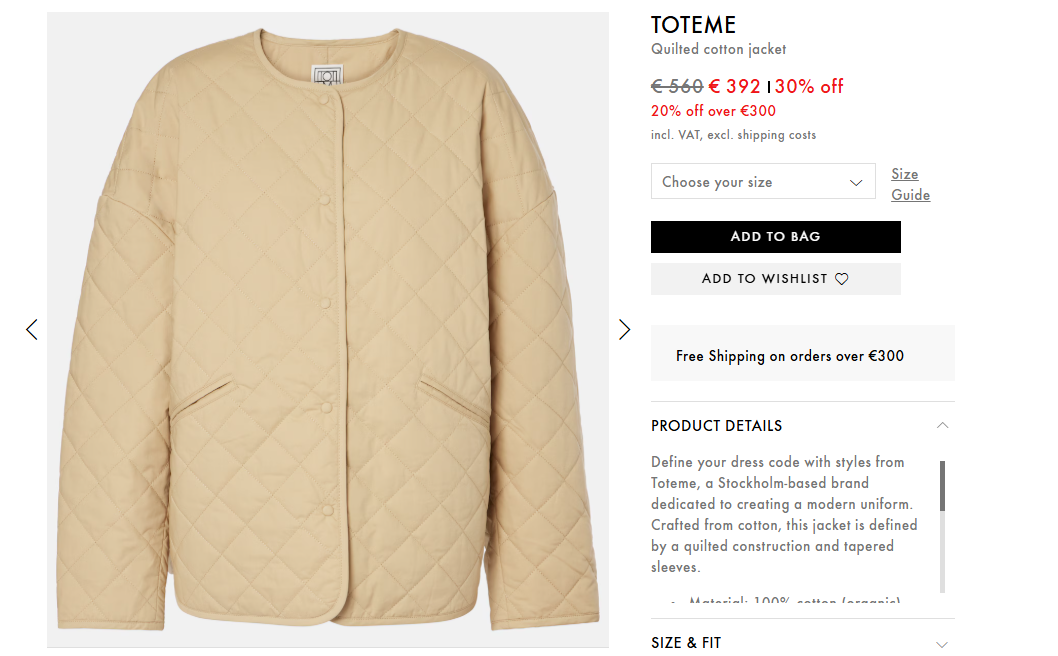
Task: Open the Choose your size dropdown
Action: 762,182
